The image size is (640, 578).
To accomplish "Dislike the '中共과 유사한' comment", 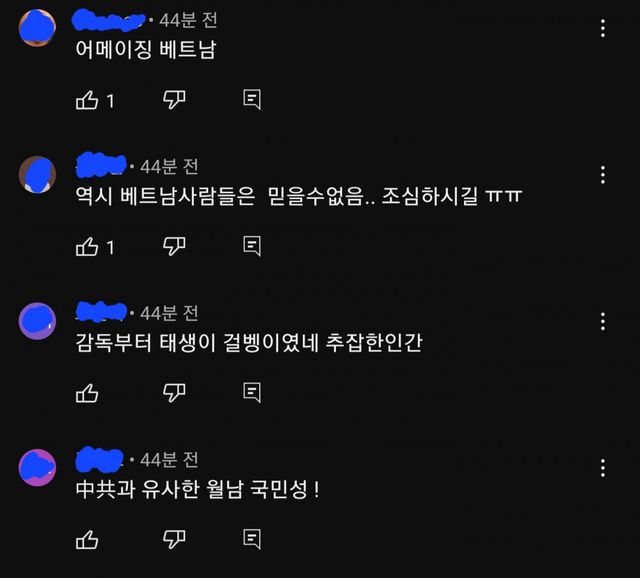I will pyautogui.click(x=174, y=539).
